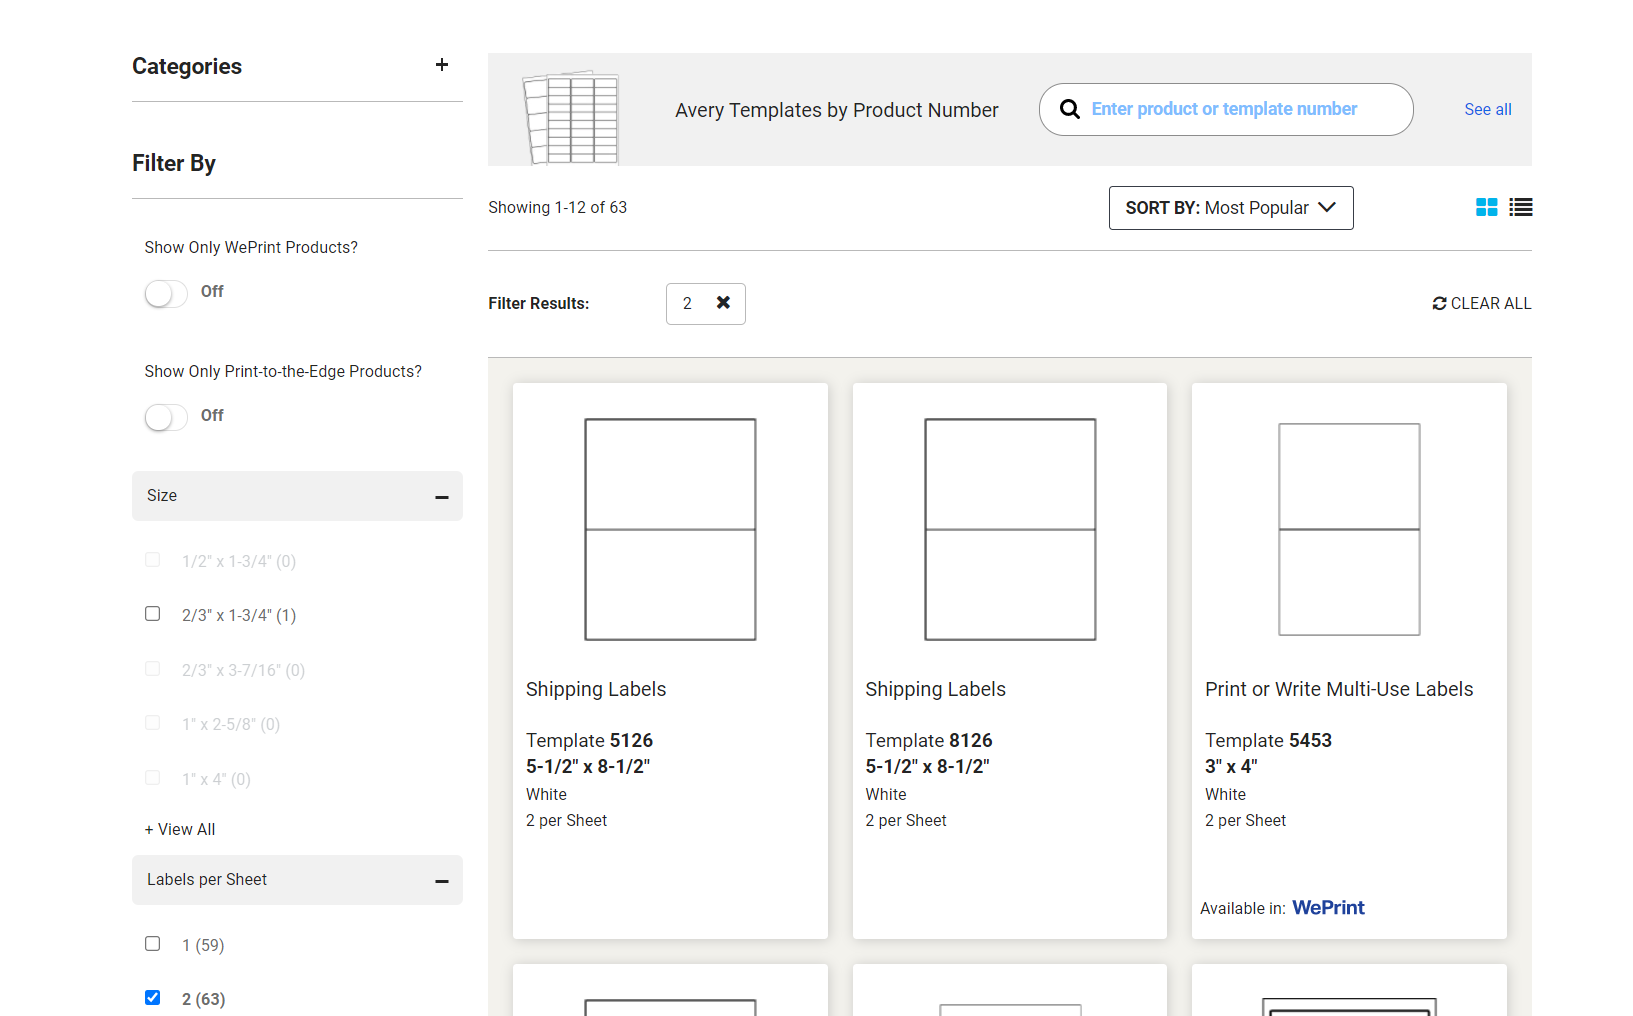The image size is (1633, 1016).
Task: Click Print or Write Multi-Use Labels title
Action: click(1339, 689)
